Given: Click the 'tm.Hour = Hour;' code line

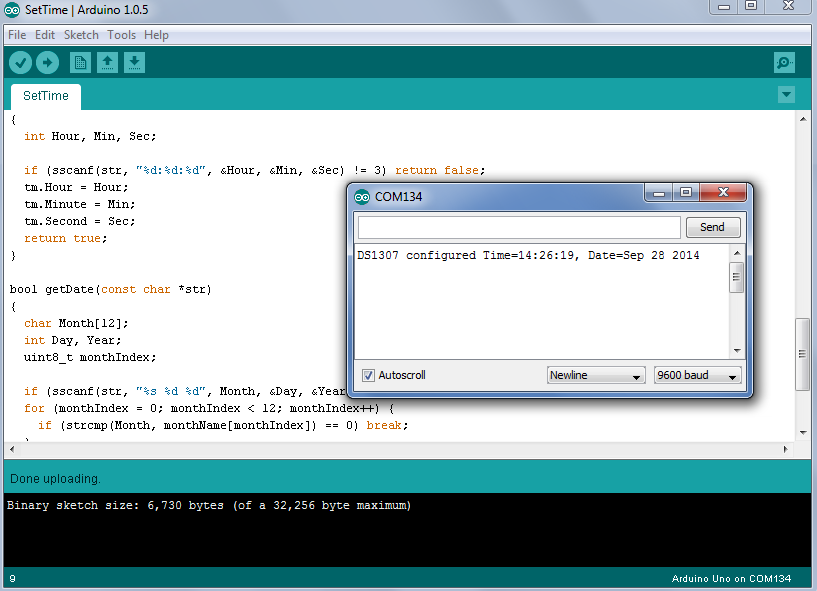Looking at the screenshot, I should pyautogui.click(x=76, y=188).
